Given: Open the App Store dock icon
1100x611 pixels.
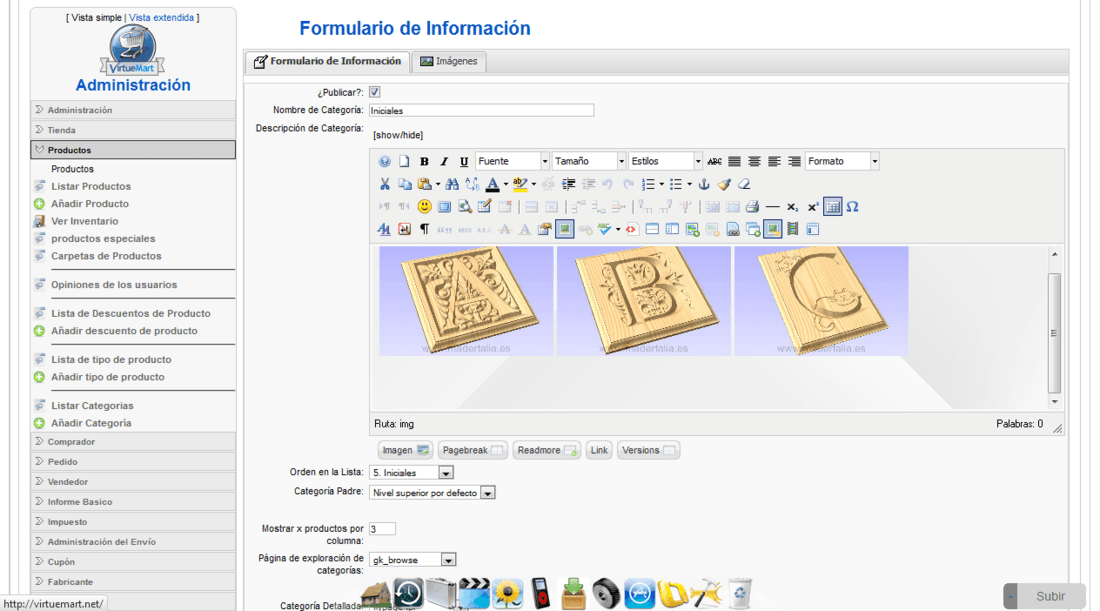Looking at the screenshot, I should click(639, 593).
